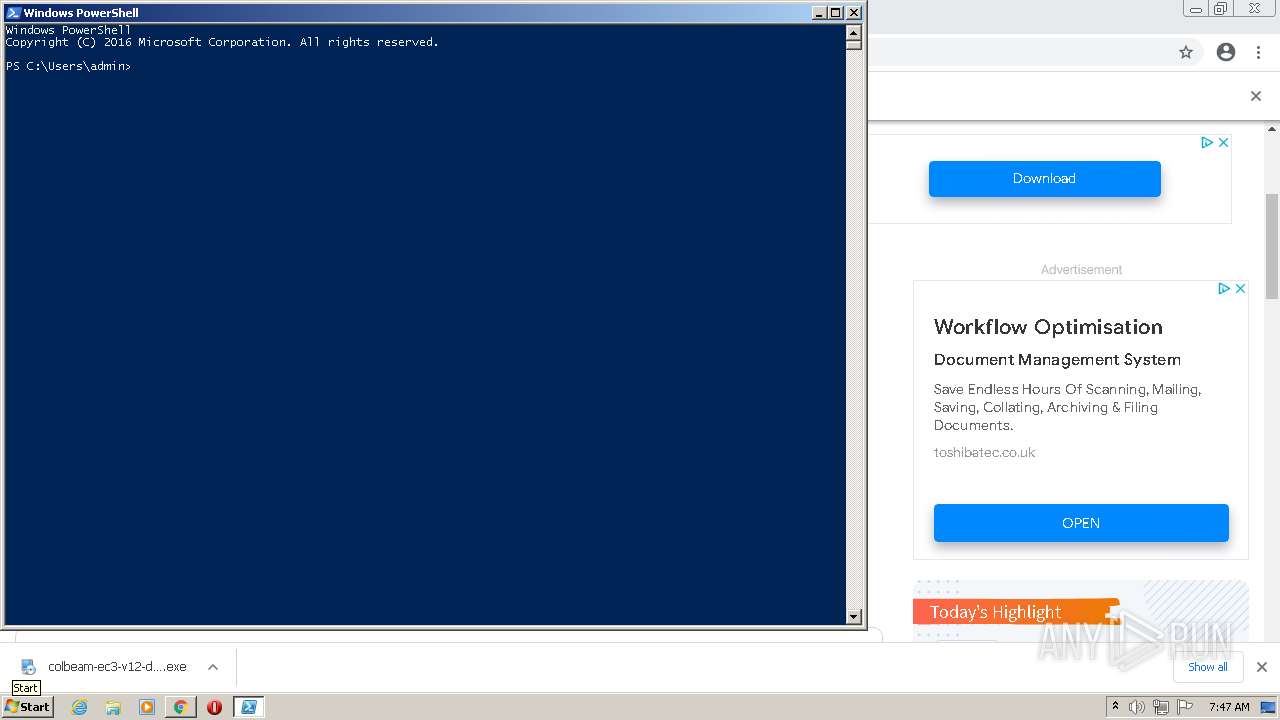Image resolution: width=1280 pixels, height=720 pixels.
Task: Open the Workflow Optimisation ad headline
Action: 1048,327
